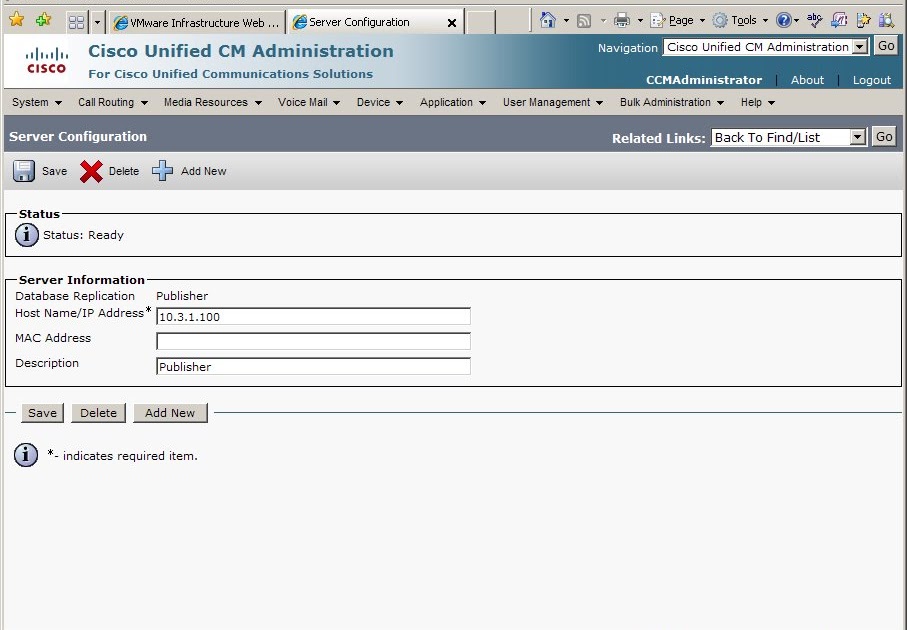Image resolution: width=907 pixels, height=630 pixels.
Task: Close the Server Configuration tab
Action: click(x=452, y=23)
